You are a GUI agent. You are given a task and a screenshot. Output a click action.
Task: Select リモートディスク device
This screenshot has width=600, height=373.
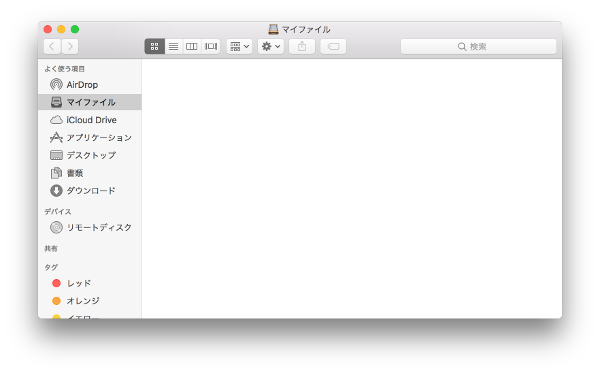tap(90, 227)
